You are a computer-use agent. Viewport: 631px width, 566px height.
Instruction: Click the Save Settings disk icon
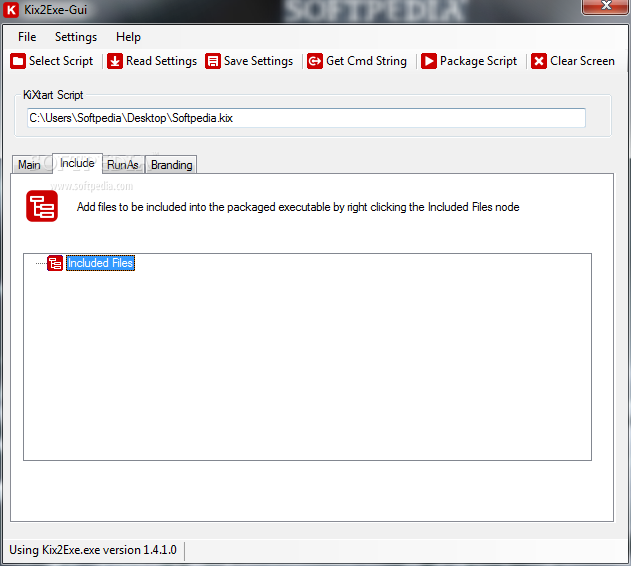click(x=213, y=61)
